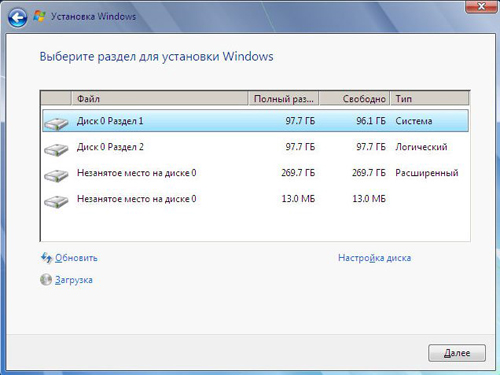Click drive icon of 13.0 МБ unallocated space
Viewport: 500px width, 375px height.
coord(56,201)
